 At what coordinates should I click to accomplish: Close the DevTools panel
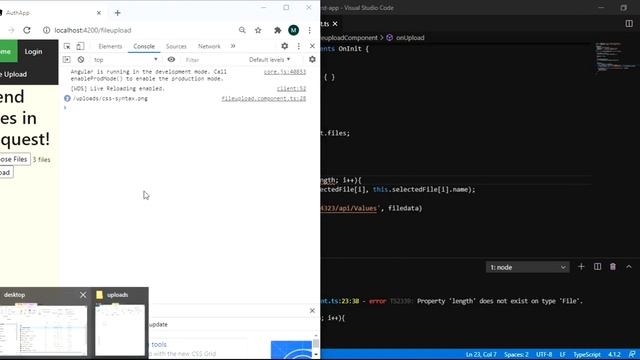(312, 46)
